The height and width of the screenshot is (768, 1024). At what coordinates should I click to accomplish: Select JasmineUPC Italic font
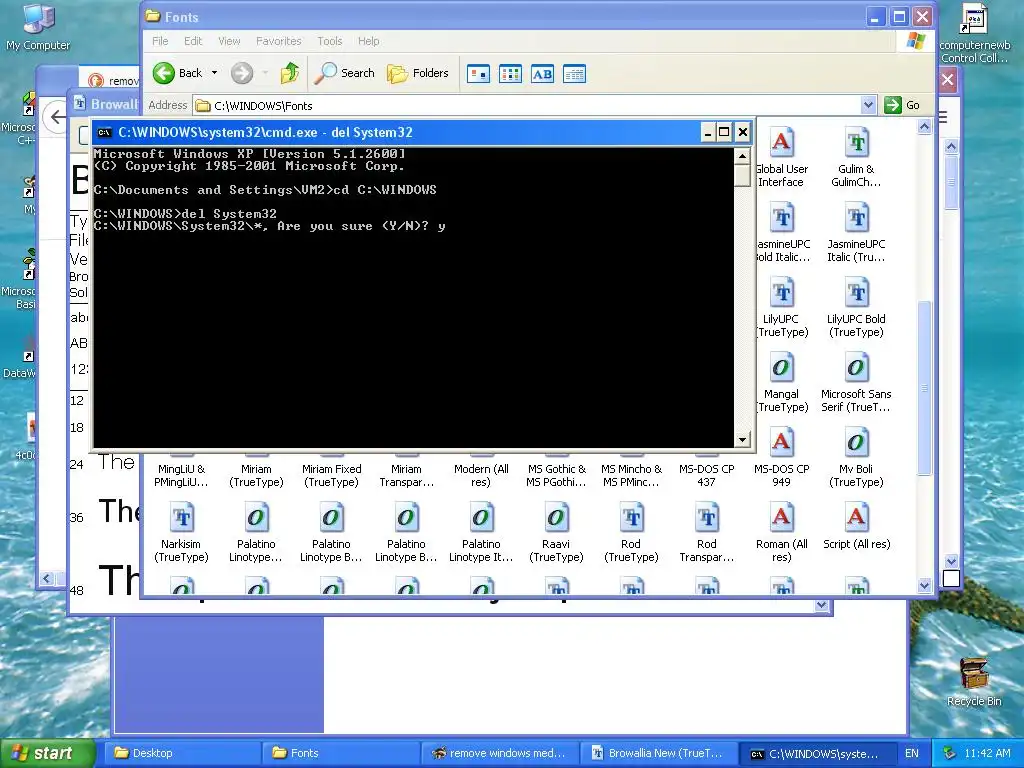coord(856,233)
